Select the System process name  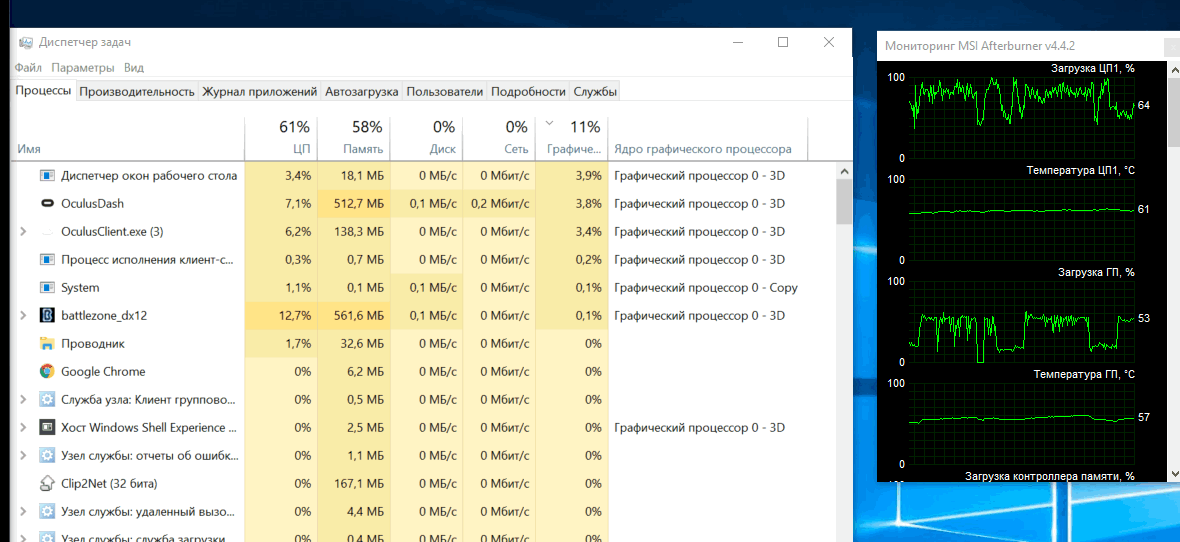click(80, 288)
